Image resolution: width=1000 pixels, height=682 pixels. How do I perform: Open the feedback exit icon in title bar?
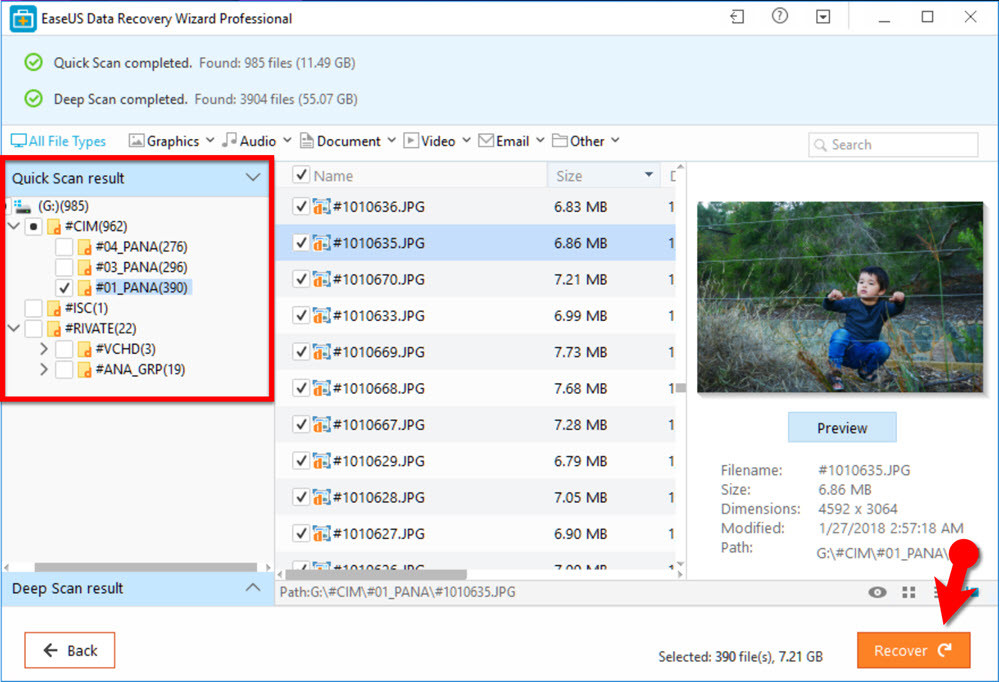click(x=735, y=17)
